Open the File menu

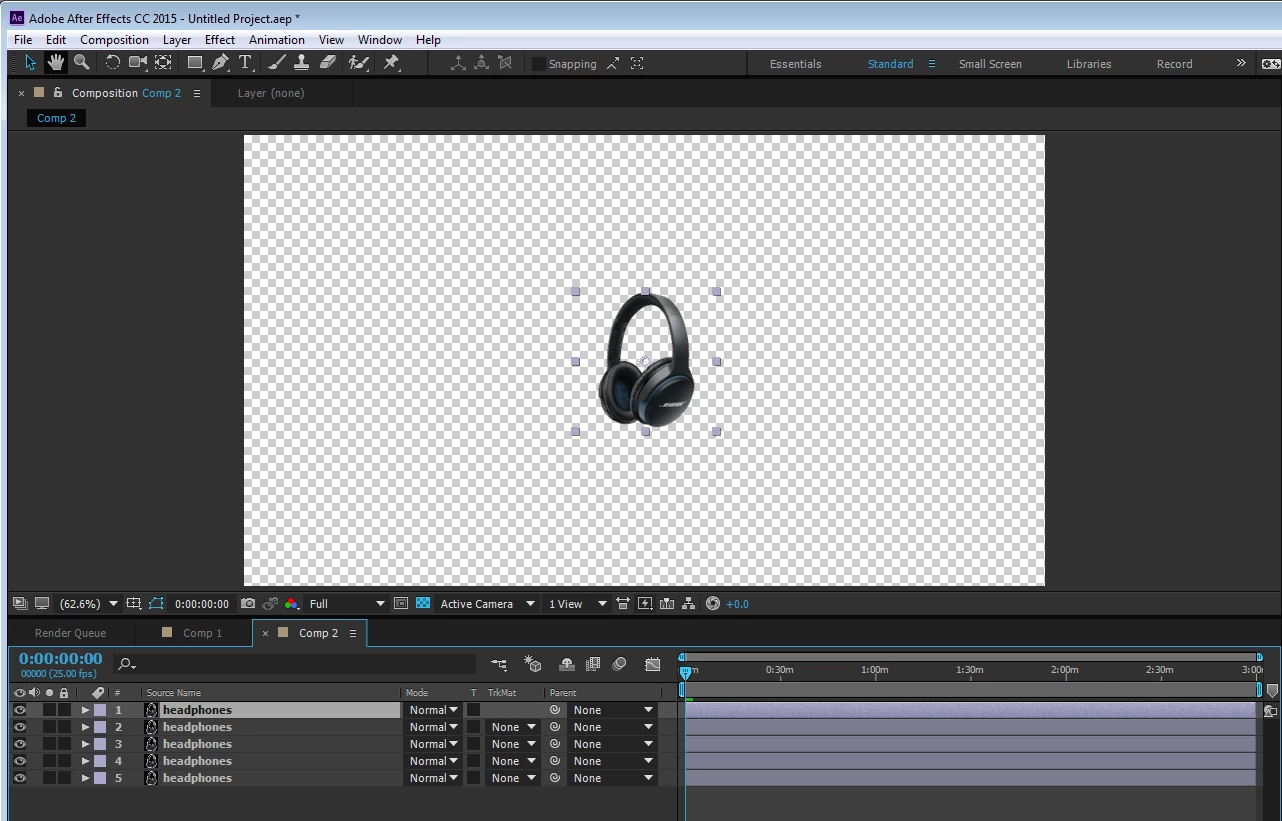coord(23,40)
